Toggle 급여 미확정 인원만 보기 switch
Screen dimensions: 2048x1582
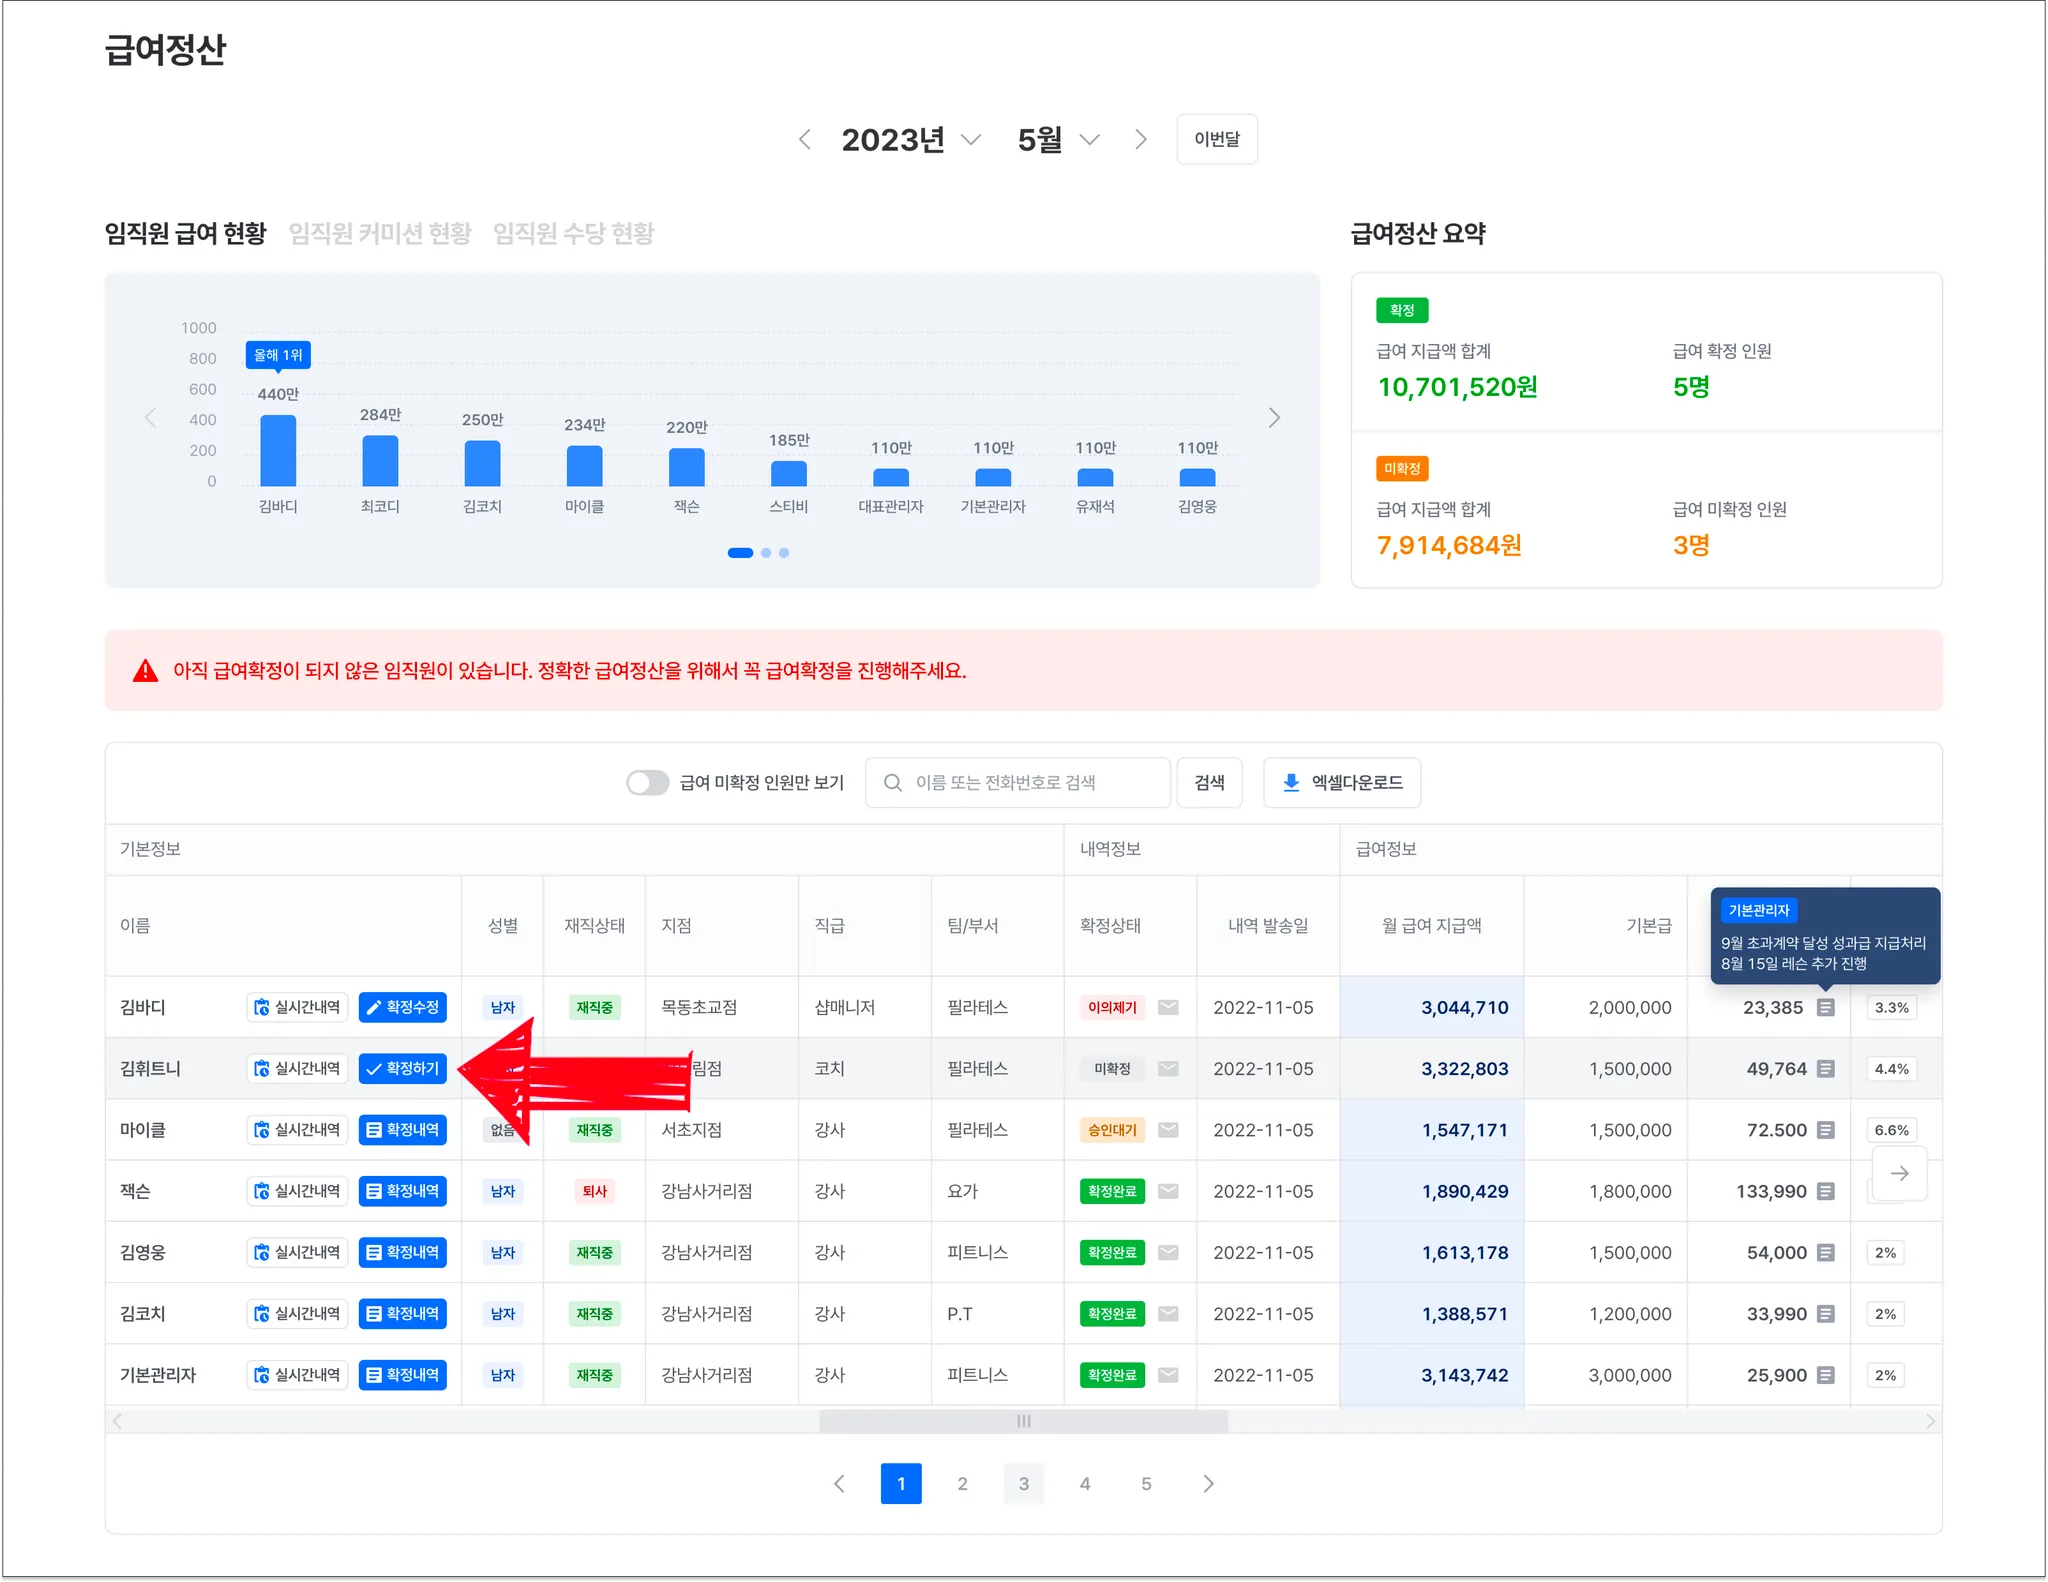tap(647, 783)
